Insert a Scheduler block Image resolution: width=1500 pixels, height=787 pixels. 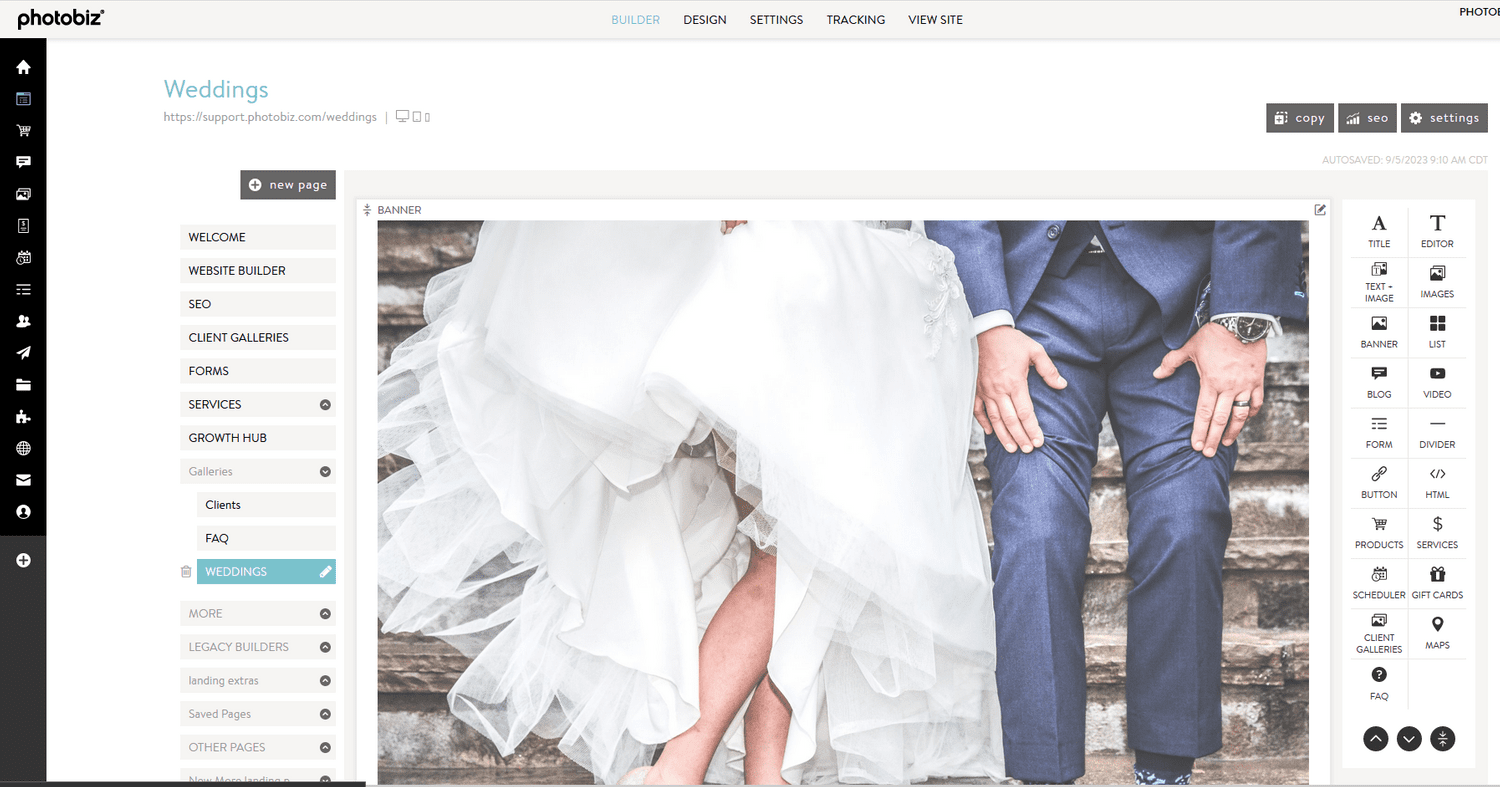[1378, 581]
